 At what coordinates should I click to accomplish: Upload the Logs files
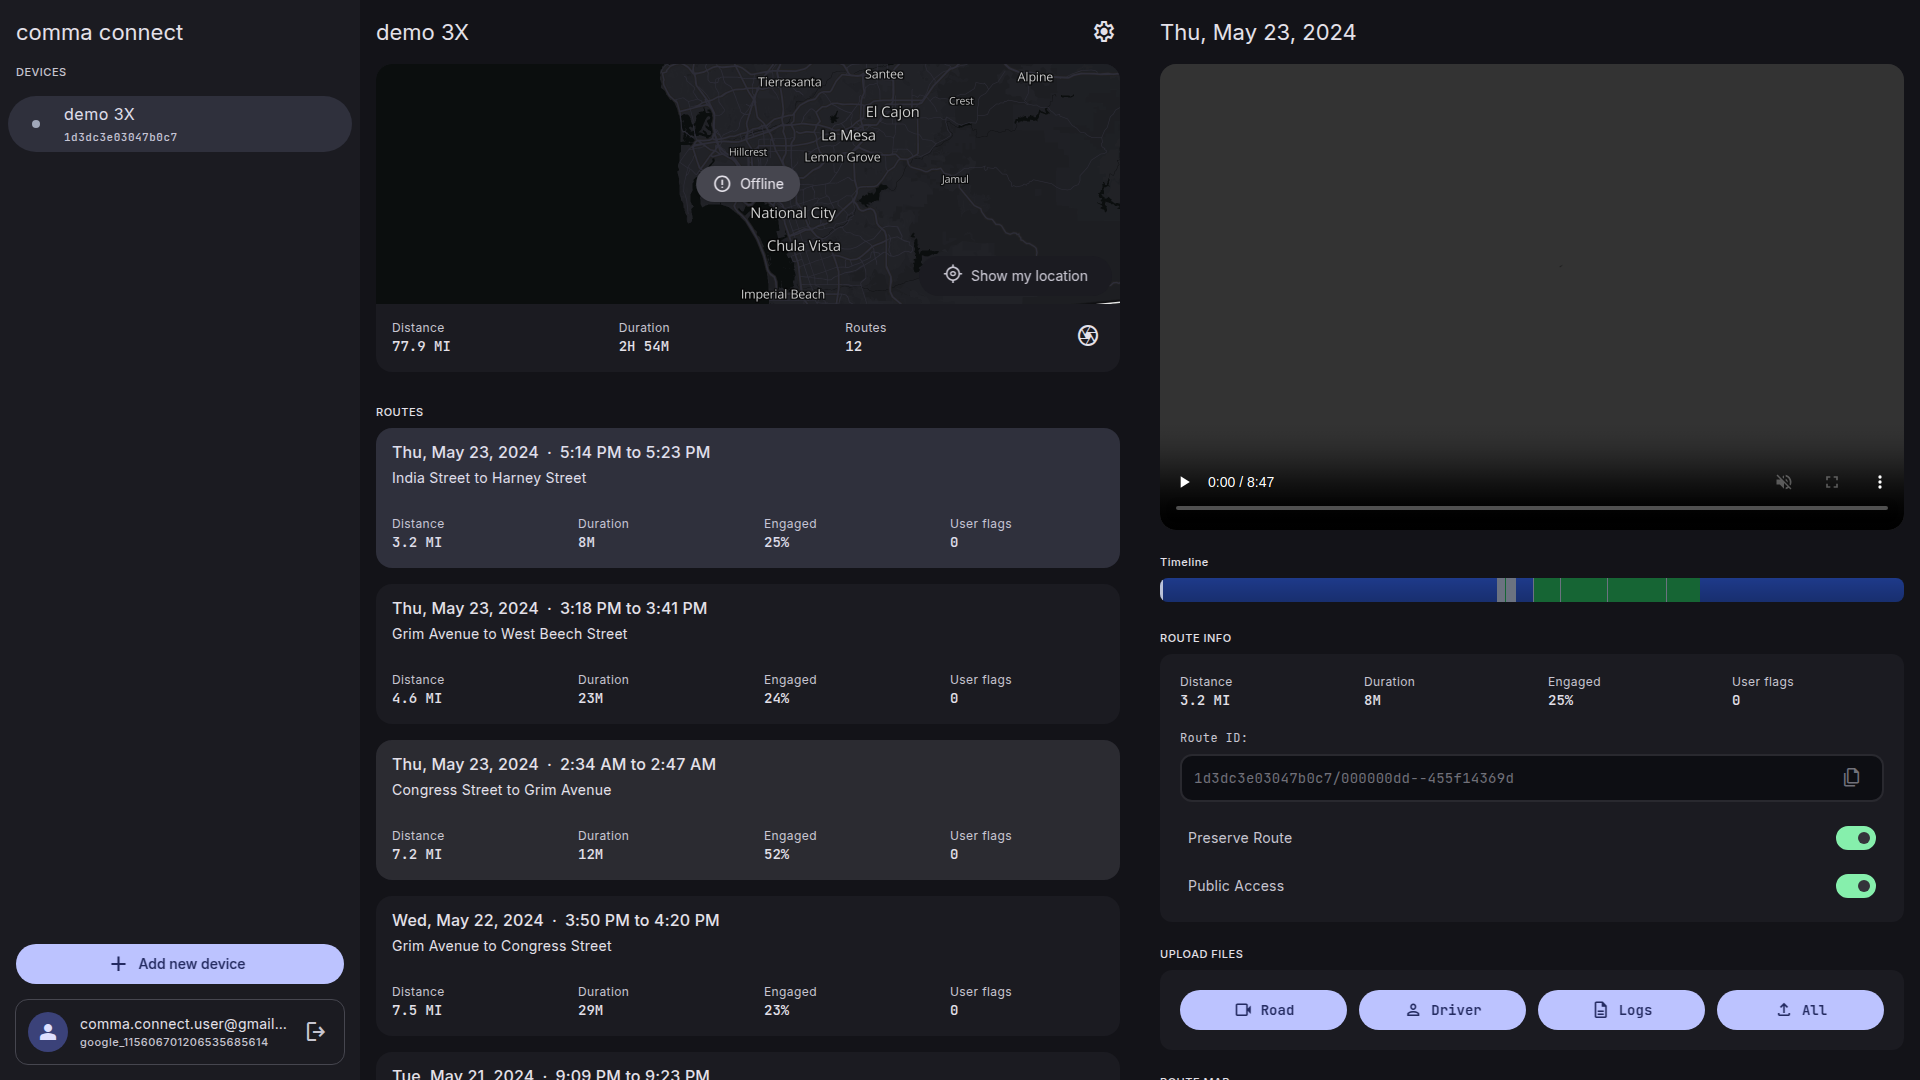1621,1010
